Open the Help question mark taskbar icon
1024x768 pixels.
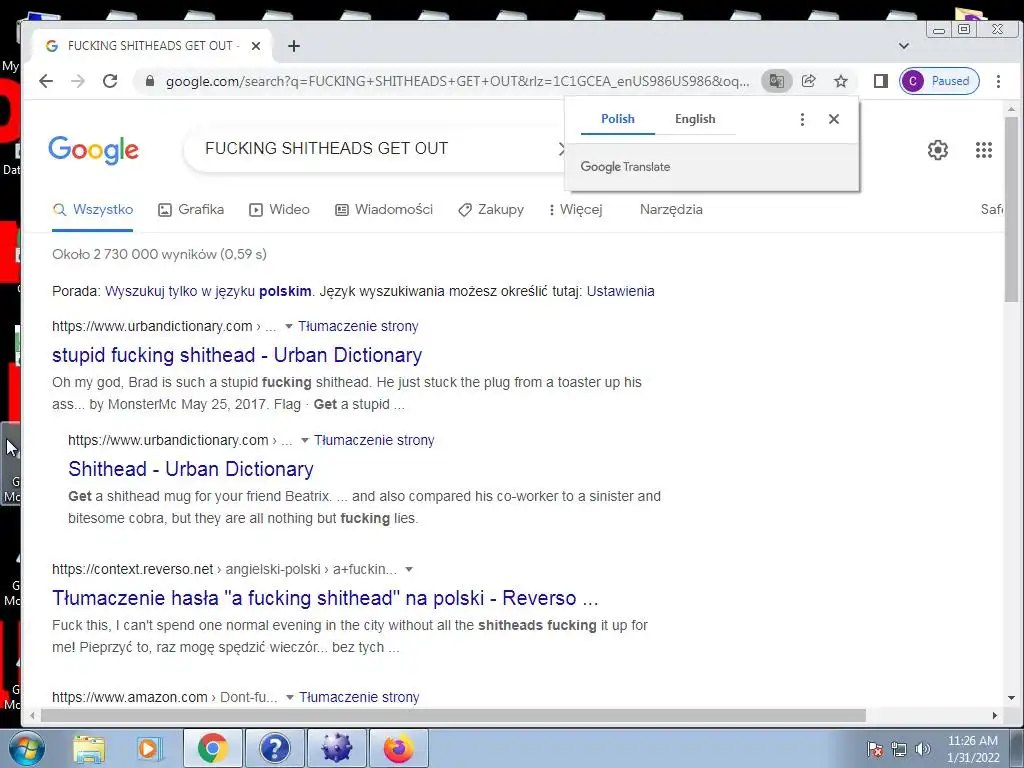(274, 748)
